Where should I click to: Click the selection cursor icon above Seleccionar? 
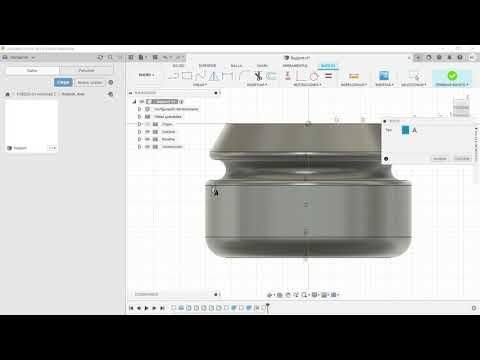pyautogui.click(x=414, y=76)
